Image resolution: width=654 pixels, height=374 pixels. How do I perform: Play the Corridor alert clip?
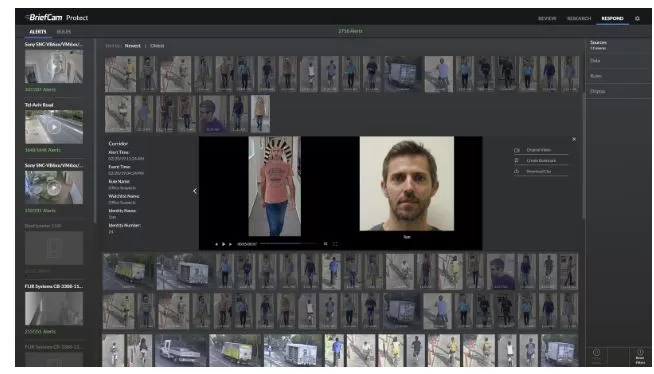[224, 244]
